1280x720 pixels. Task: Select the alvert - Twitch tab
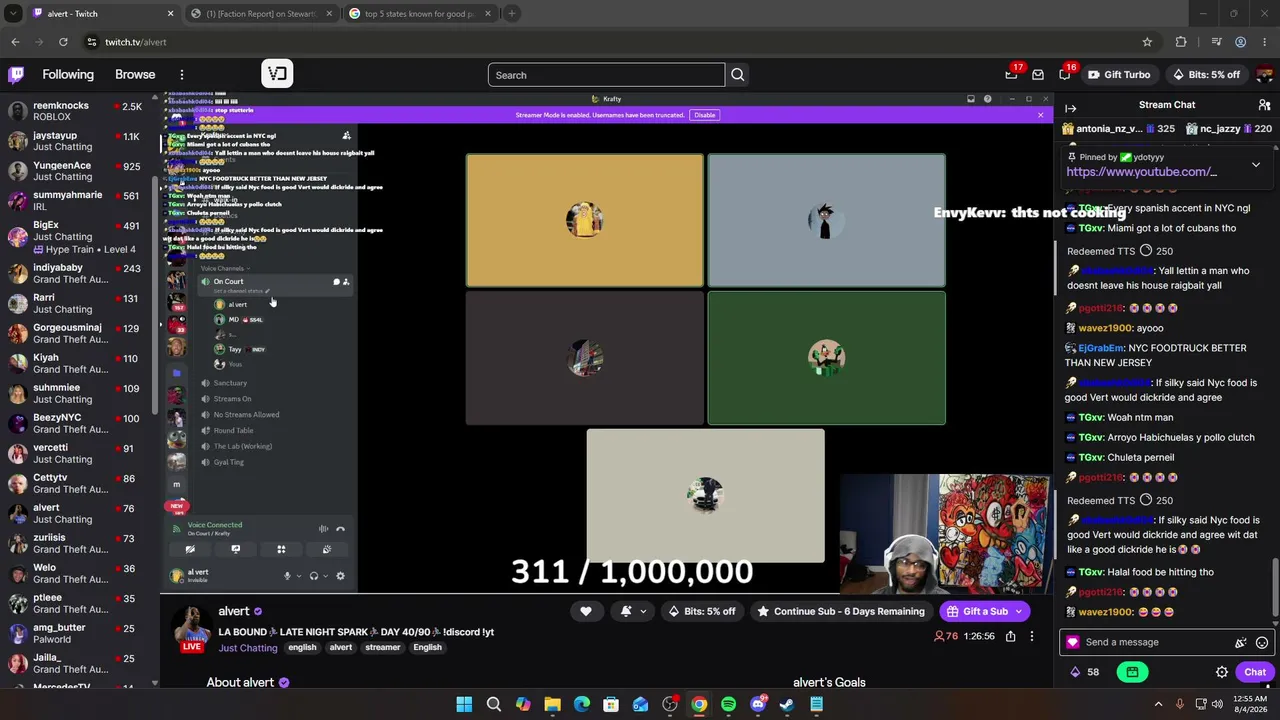[104, 14]
